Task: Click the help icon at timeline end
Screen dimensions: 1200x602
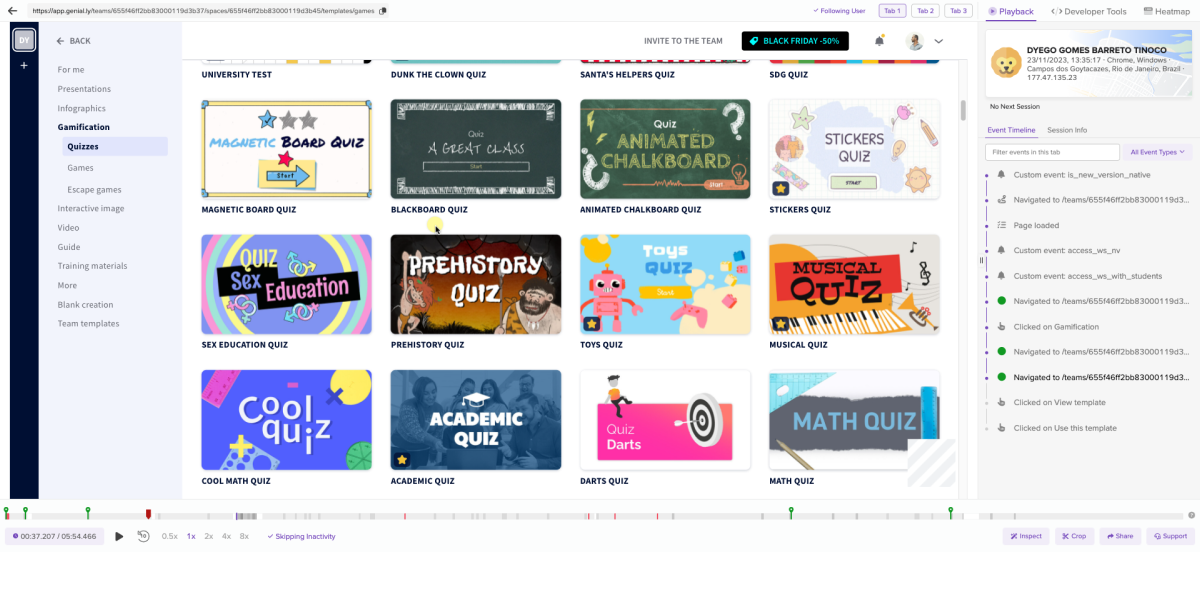Action: (1191, 515)
